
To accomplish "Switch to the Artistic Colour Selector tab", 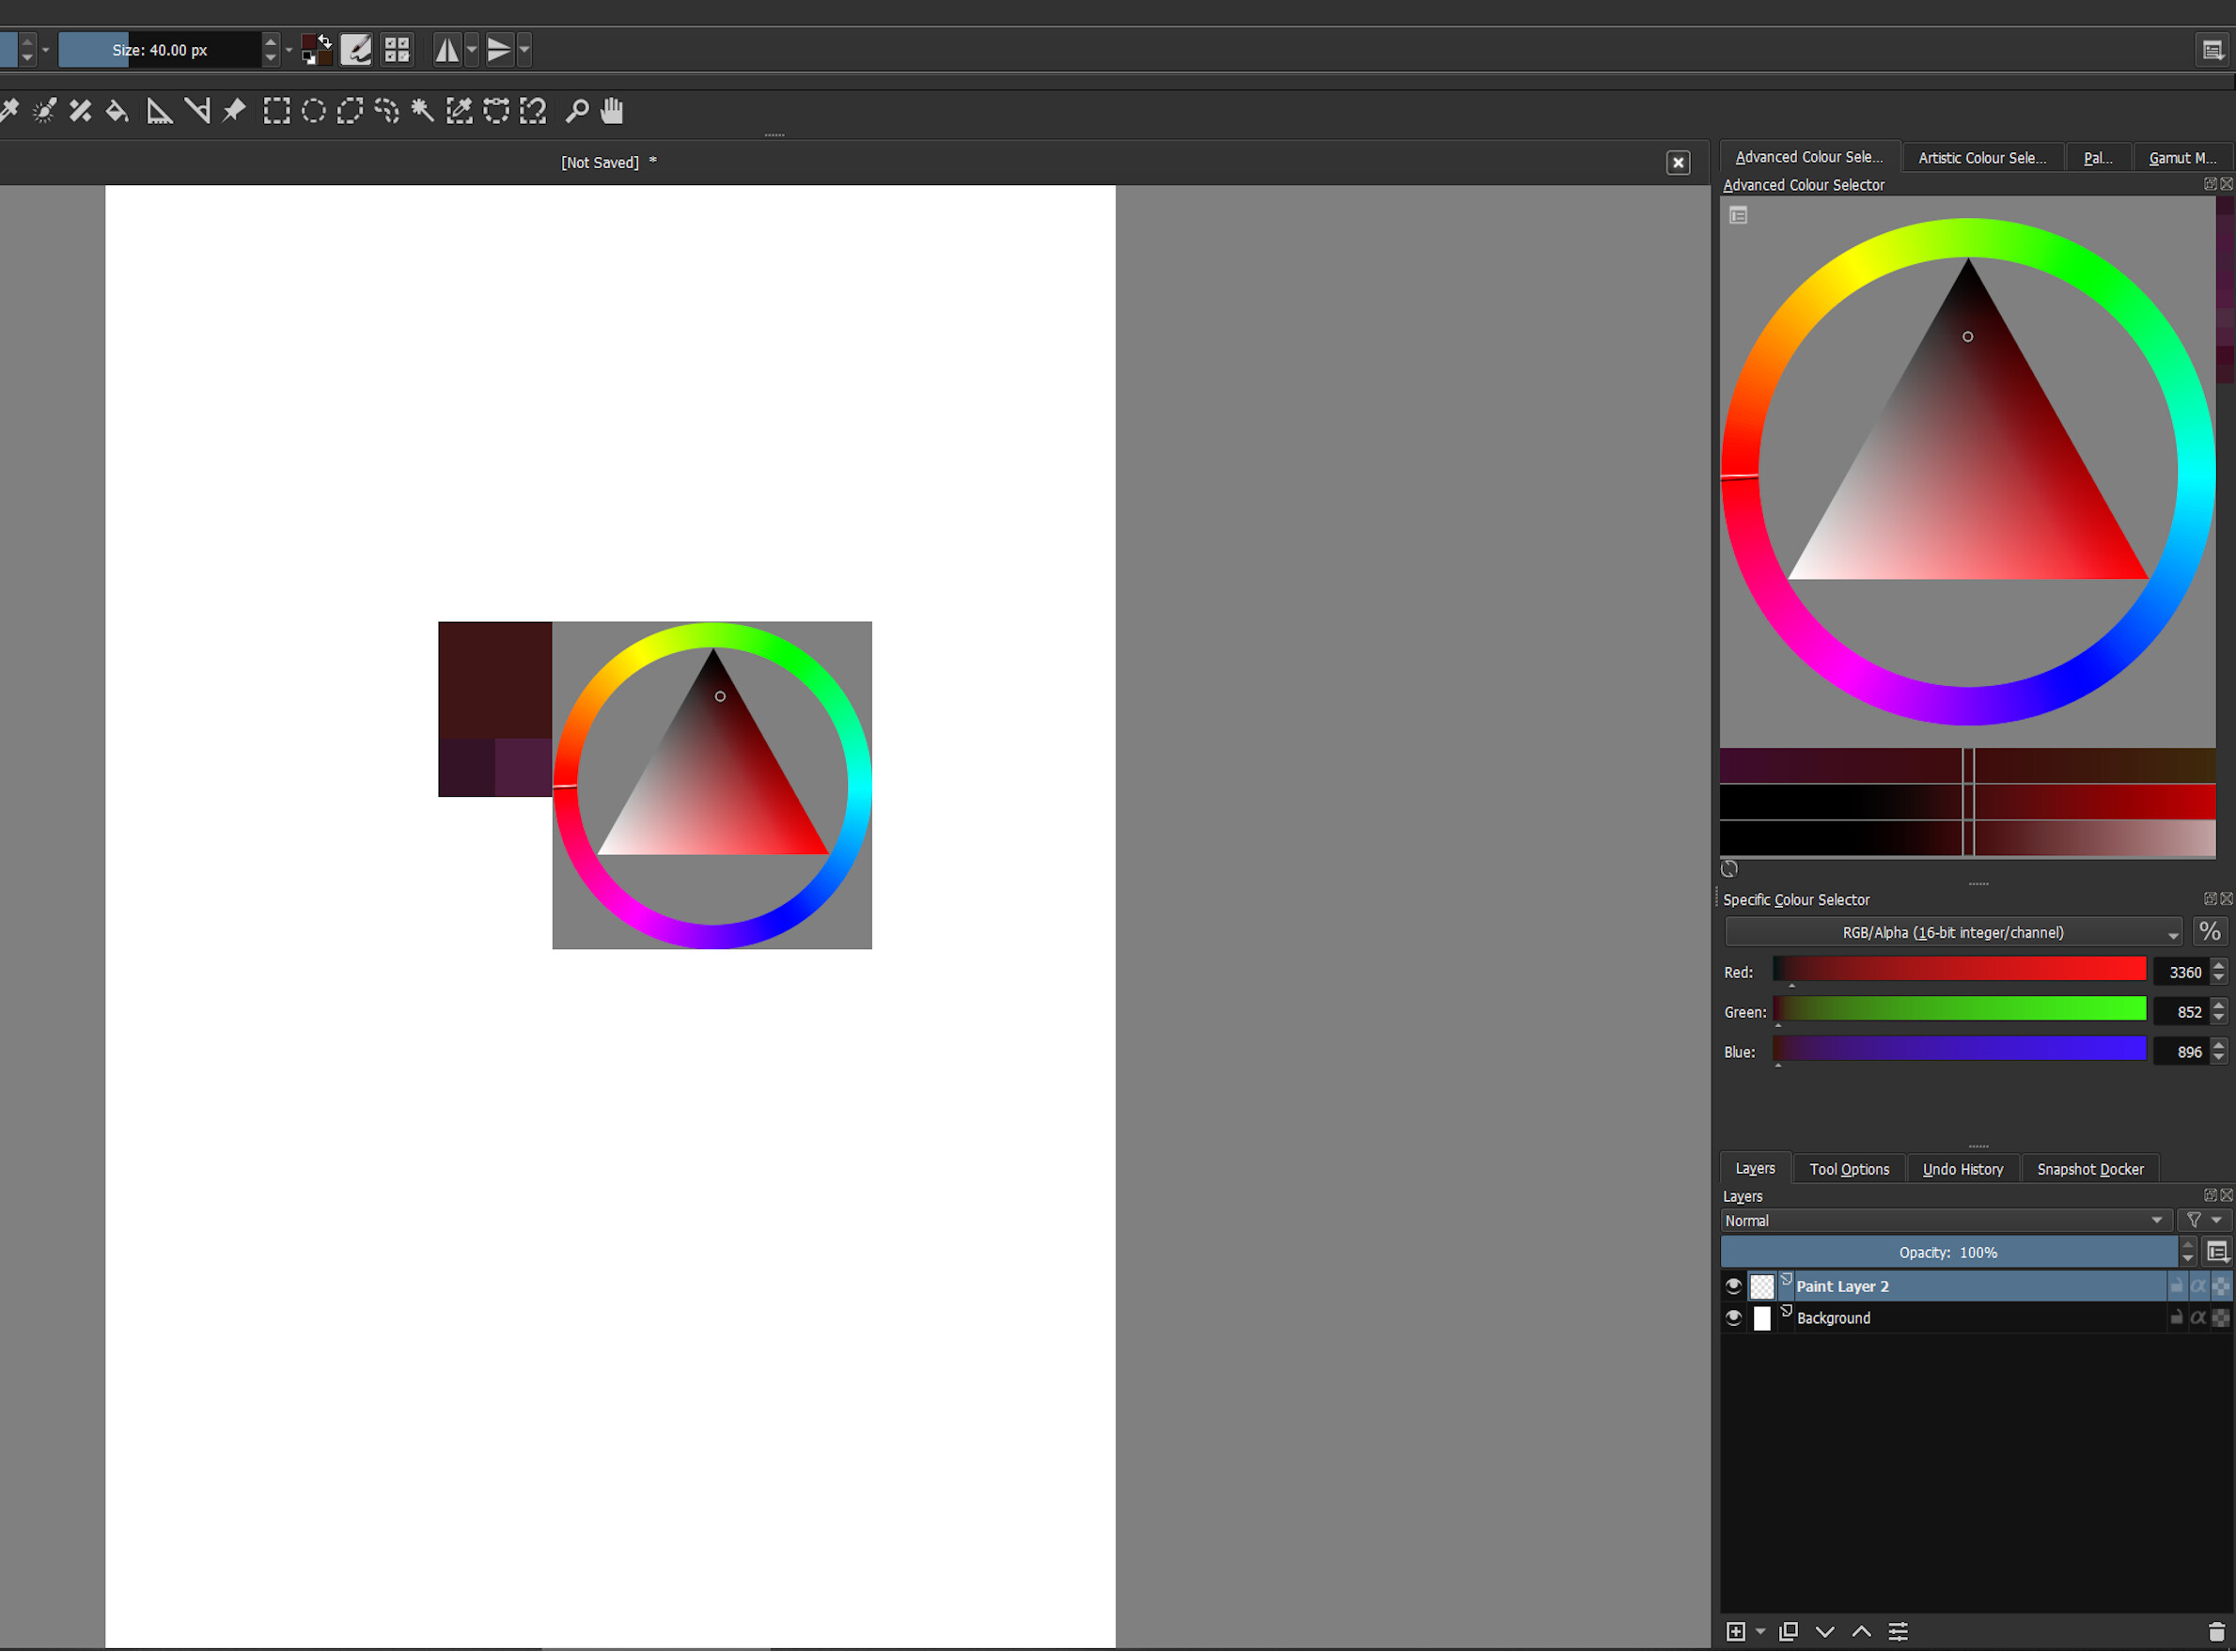I will [1982, 157].
